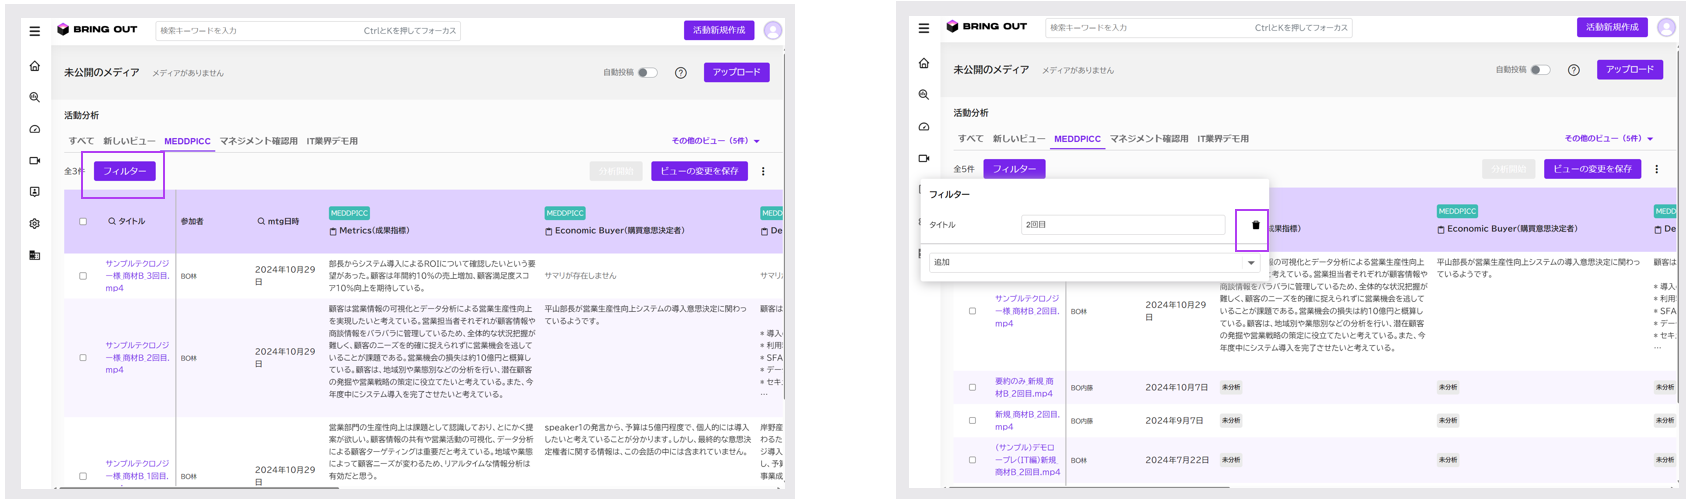1688x499 pixels.
Task: Select IT業界デモ用 tab on the 全5件 screen
Action: pyautogui.click(x=1222, y=139)
